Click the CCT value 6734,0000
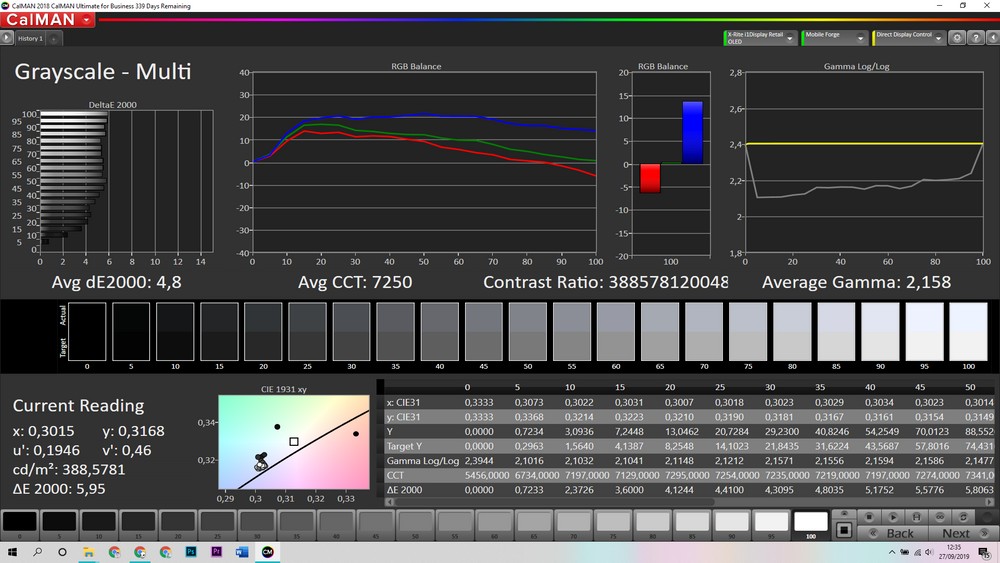Image resolution: width=1000 pixels, height=563 pixels. tap(536, 475)
